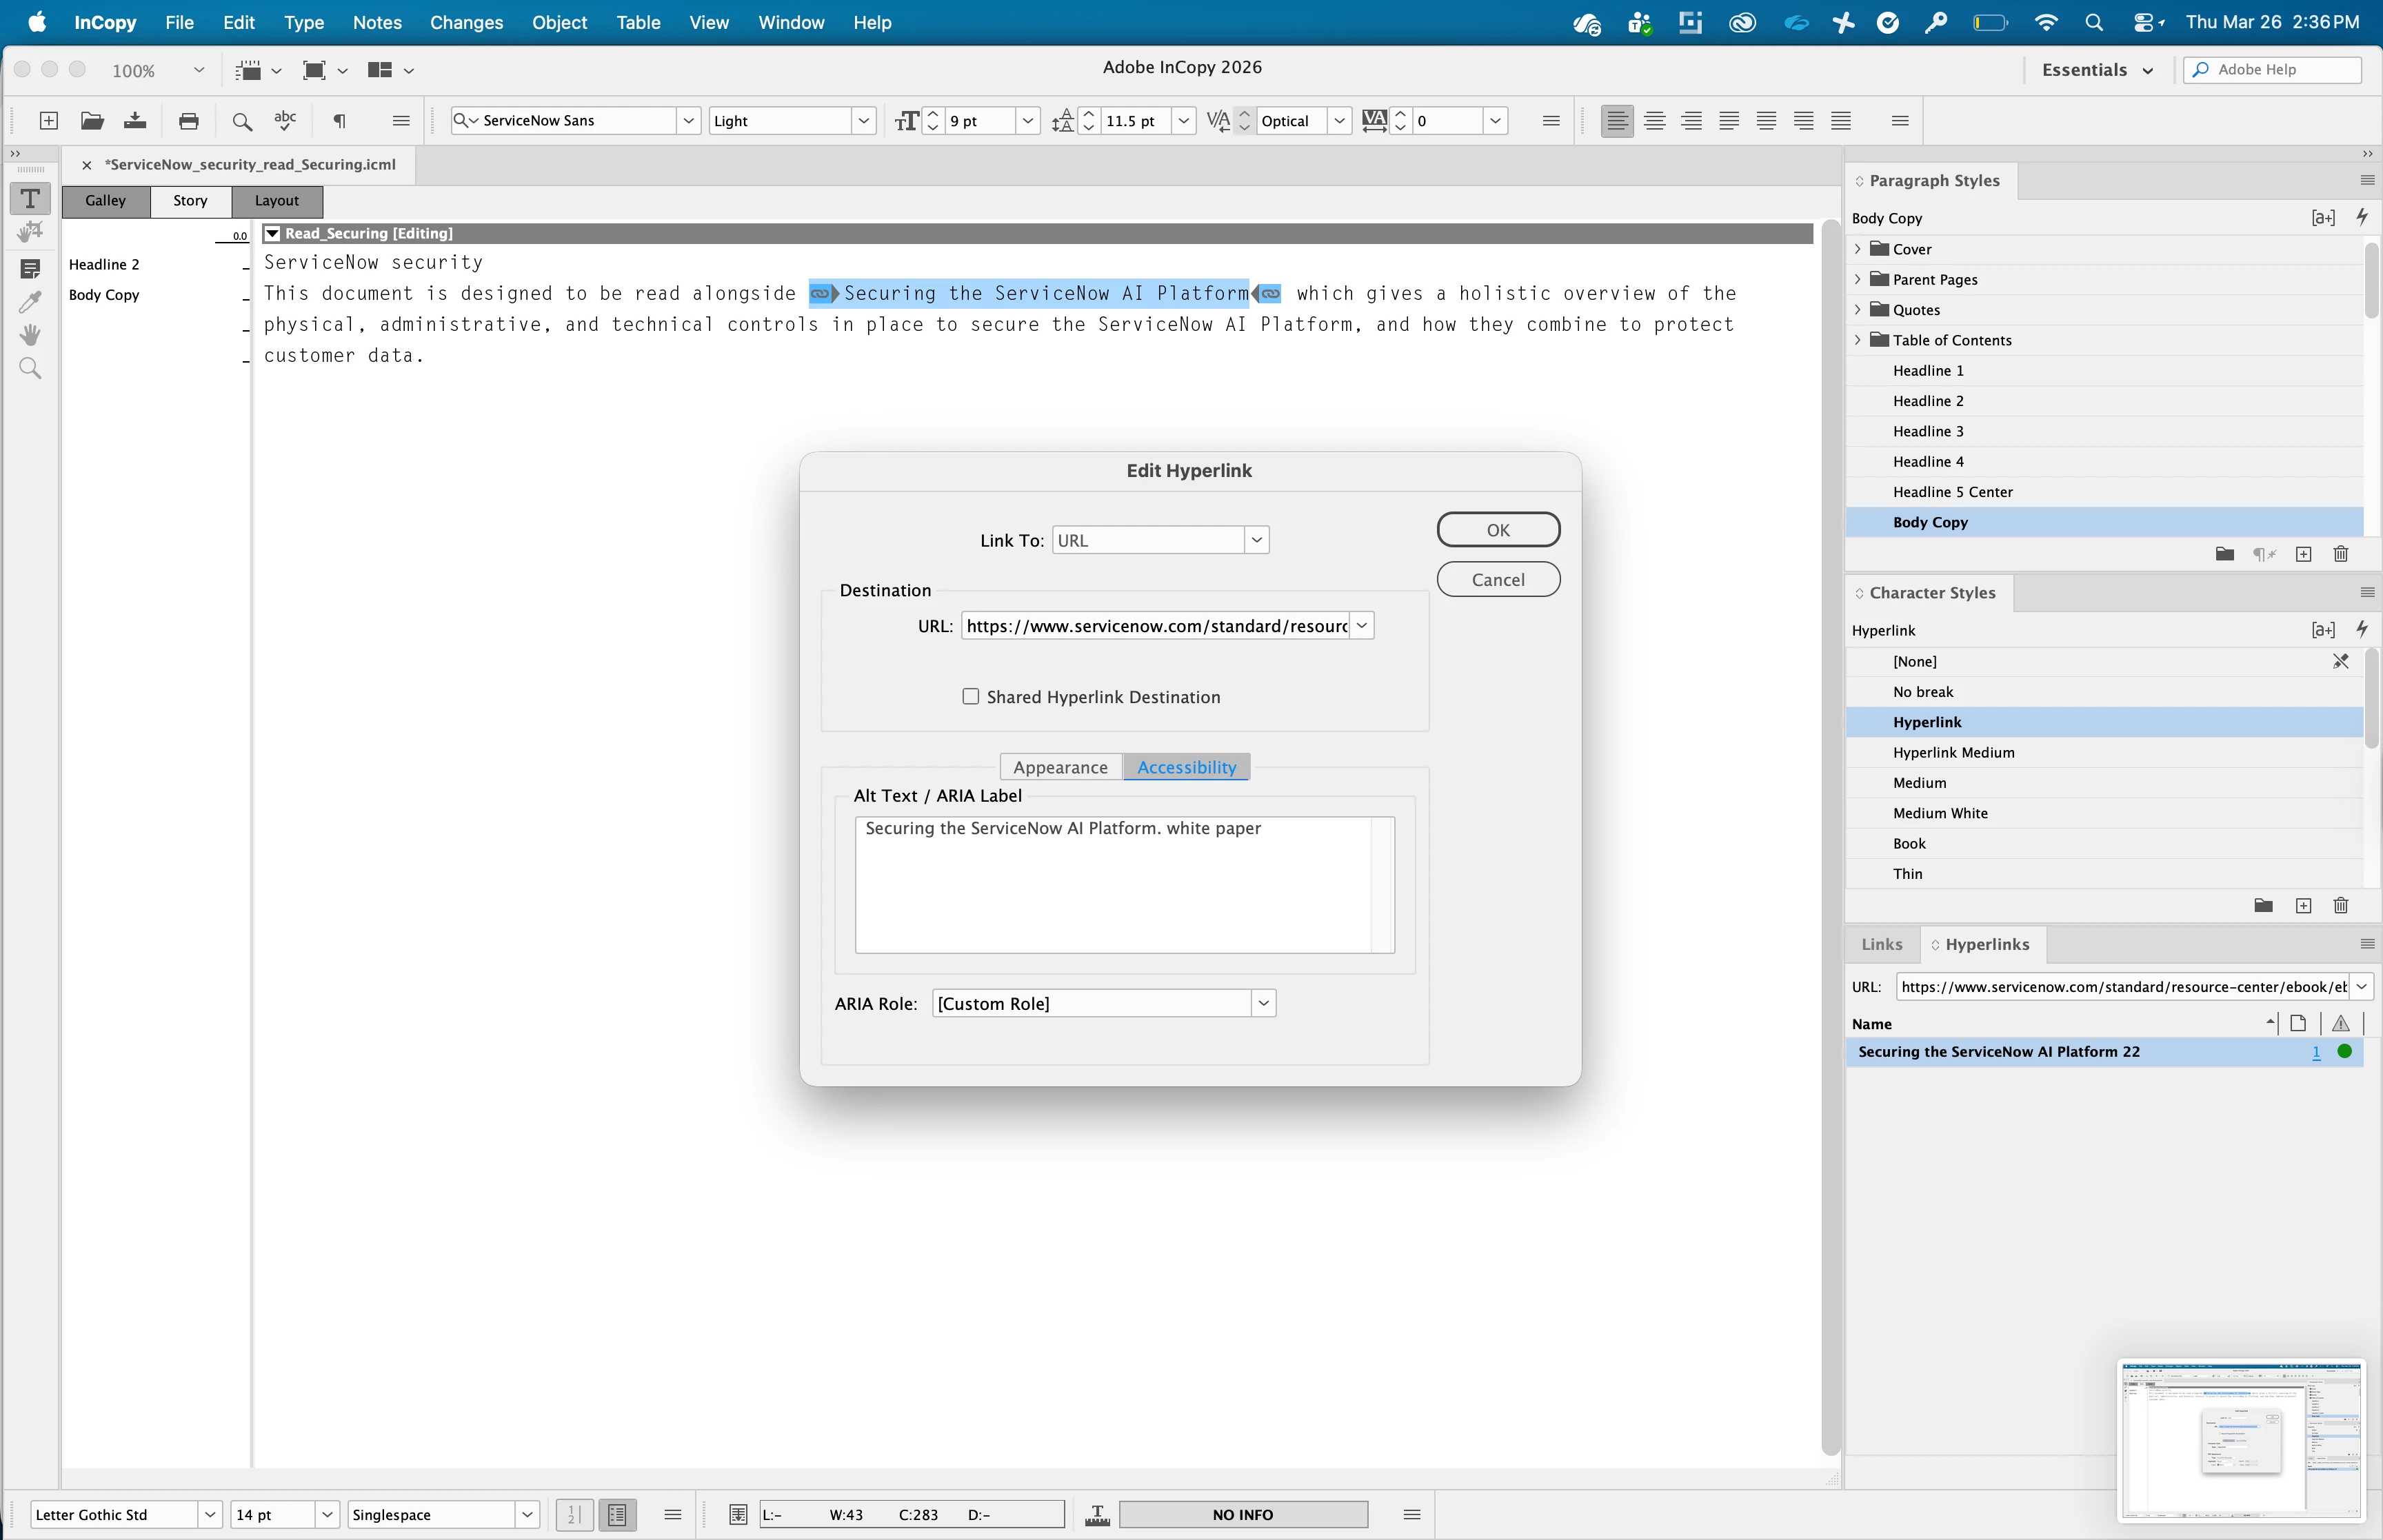Switch to the Appearance tab
This screenshot has width=2383, height=1540.
[1060, 767]
